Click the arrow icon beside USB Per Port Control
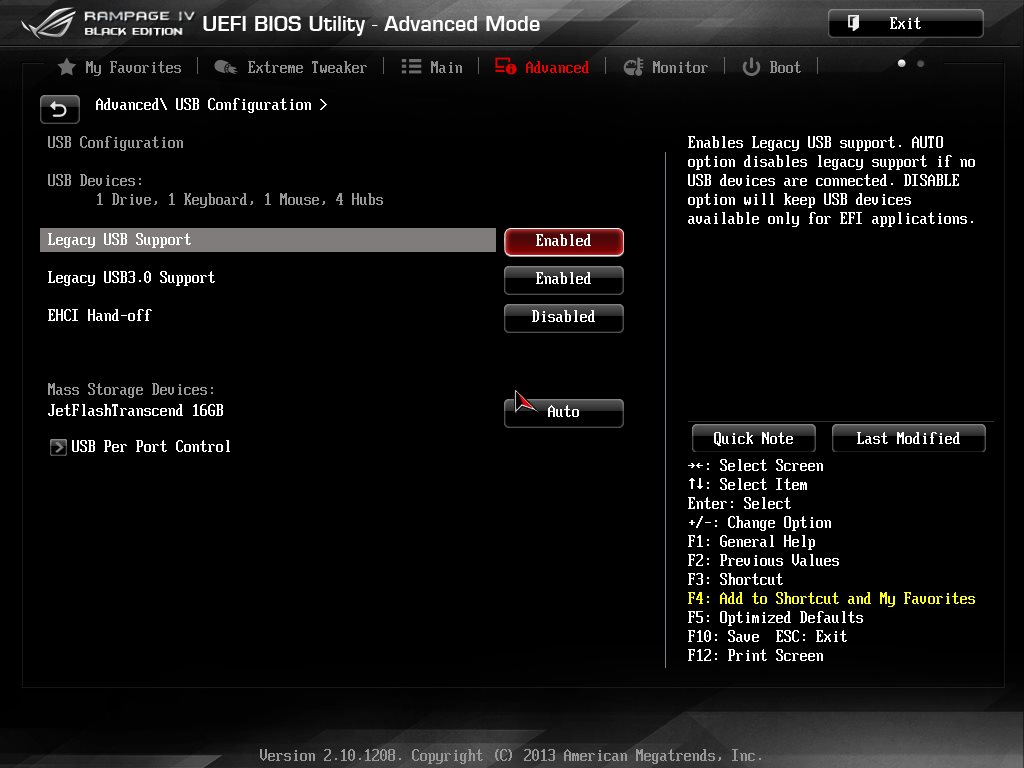Image resolution: width=1024 pixels, height=768 pixels. (x=58, y=447)
